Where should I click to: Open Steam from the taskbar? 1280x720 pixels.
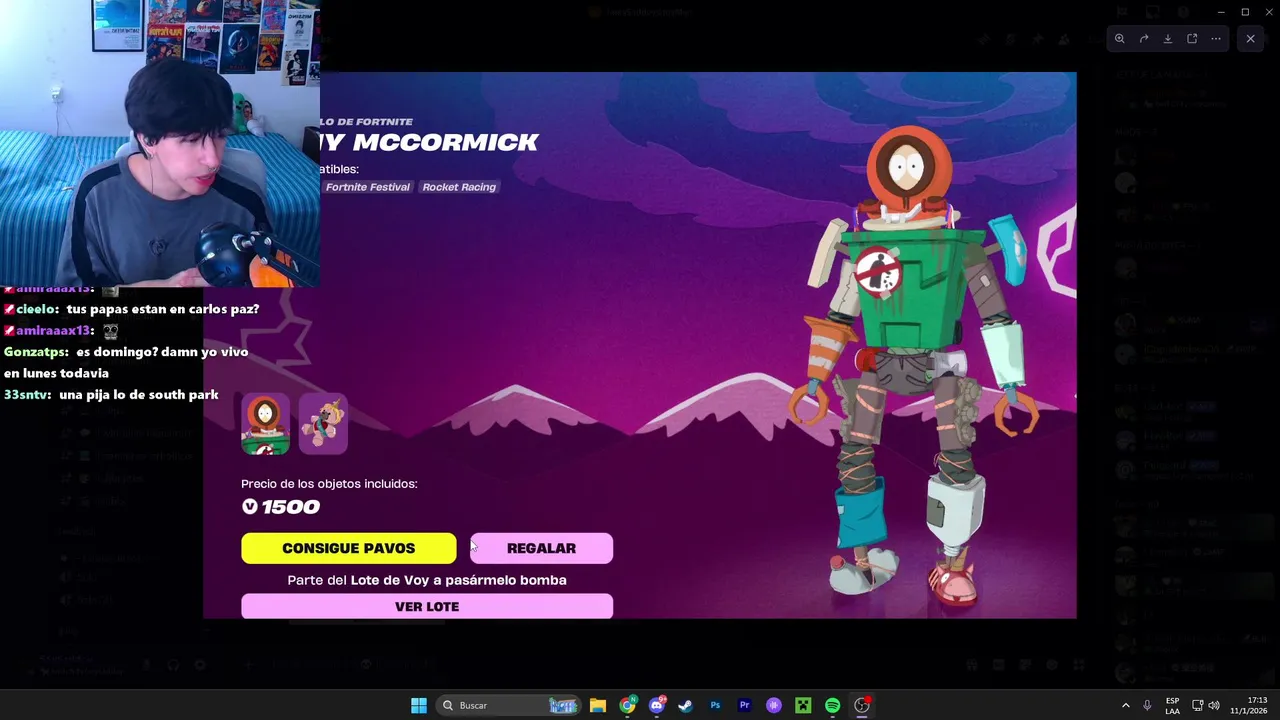(685, 705)
